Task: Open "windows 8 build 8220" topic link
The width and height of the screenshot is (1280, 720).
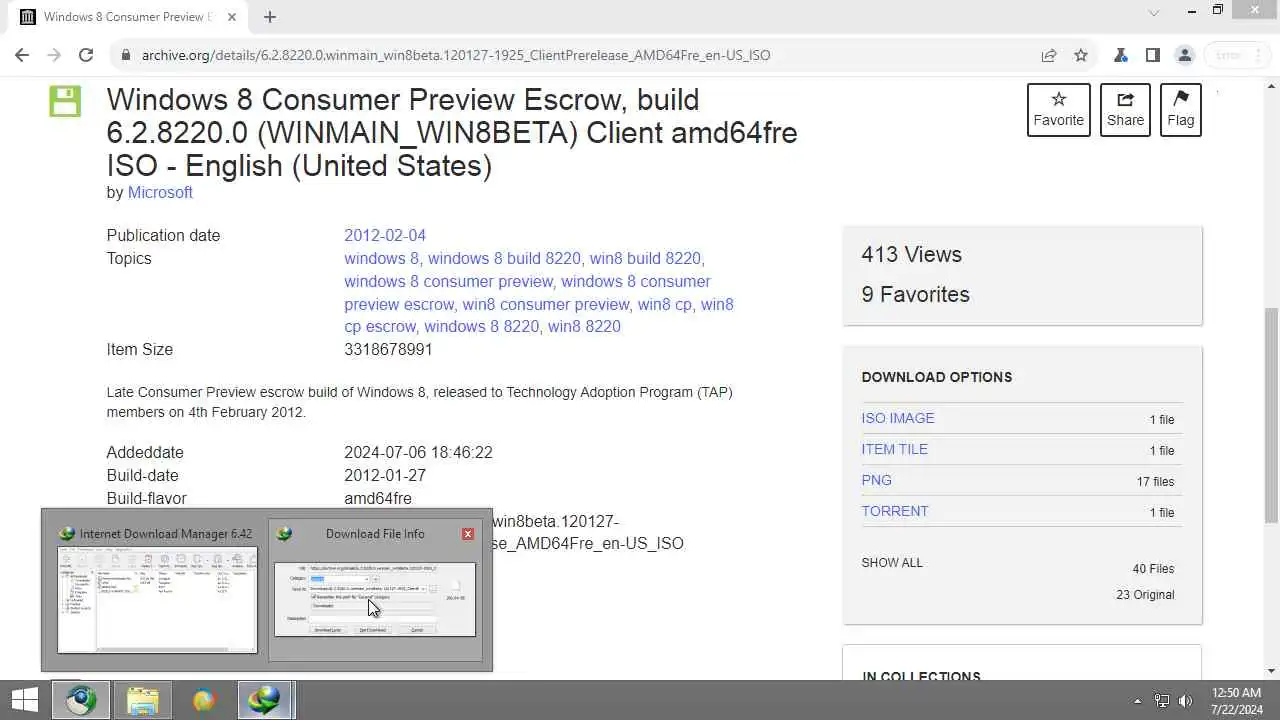Action: coord(506,258)
